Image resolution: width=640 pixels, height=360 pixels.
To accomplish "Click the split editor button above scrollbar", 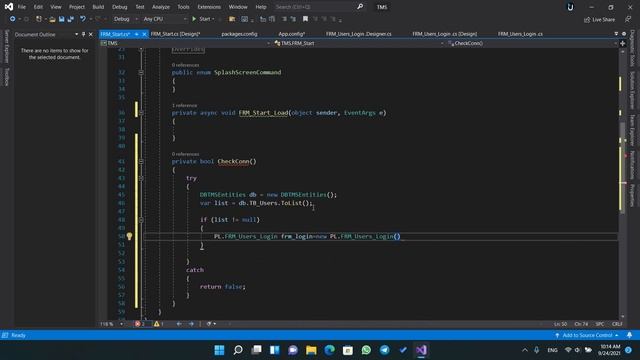I will (x=623, y=43).
